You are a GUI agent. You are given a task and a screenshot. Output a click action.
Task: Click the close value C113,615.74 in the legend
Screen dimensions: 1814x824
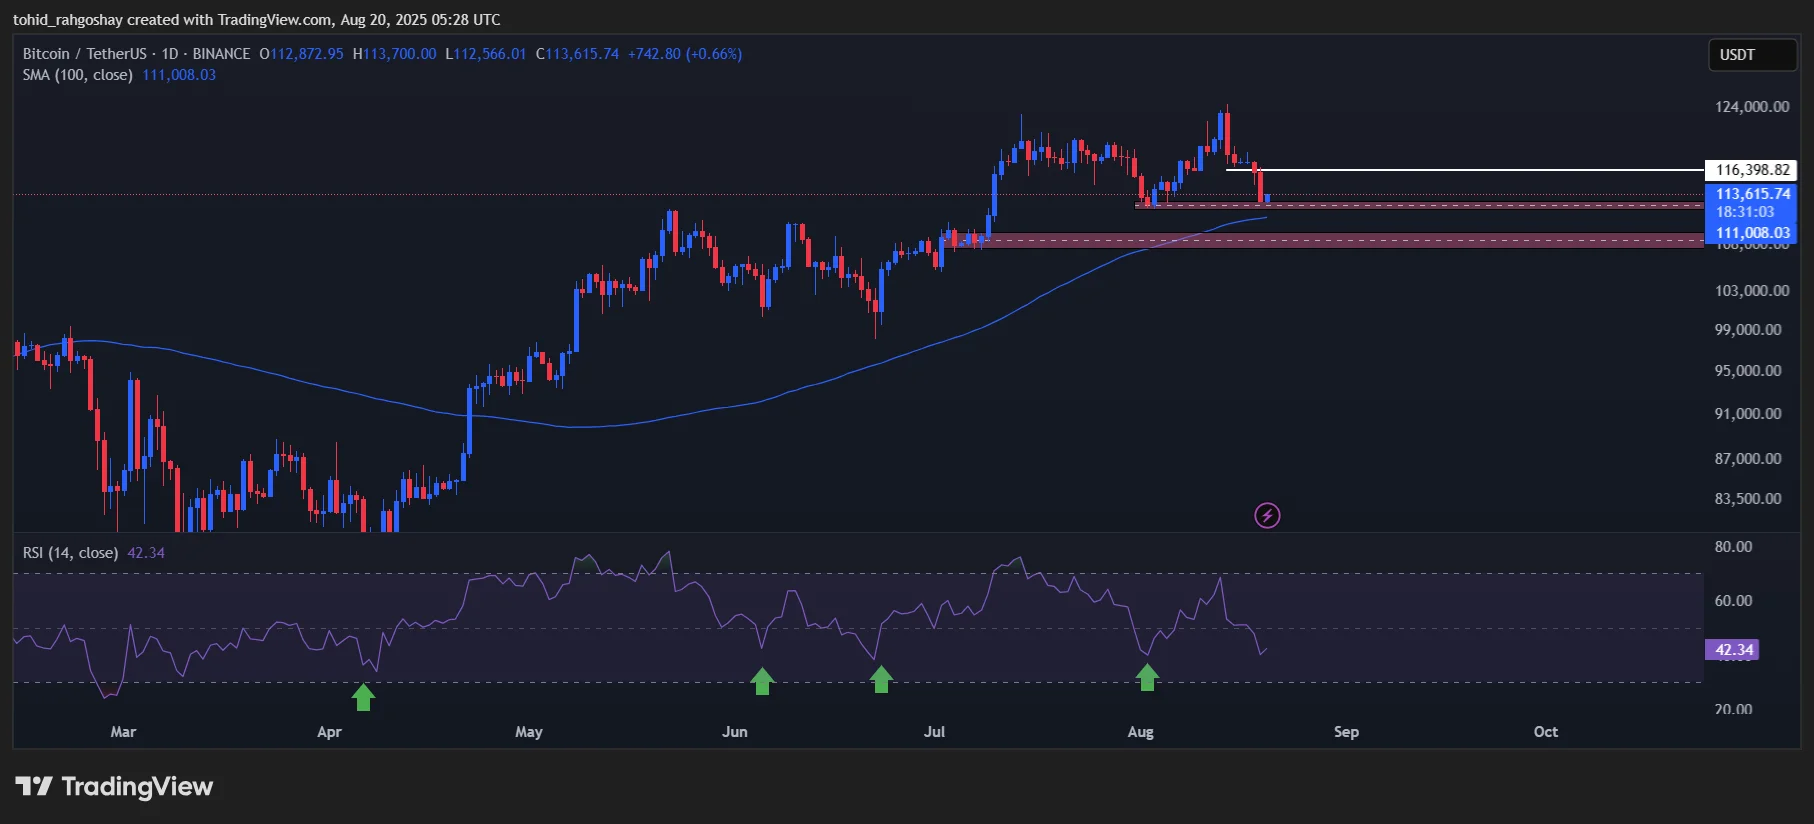pos(577,54)
